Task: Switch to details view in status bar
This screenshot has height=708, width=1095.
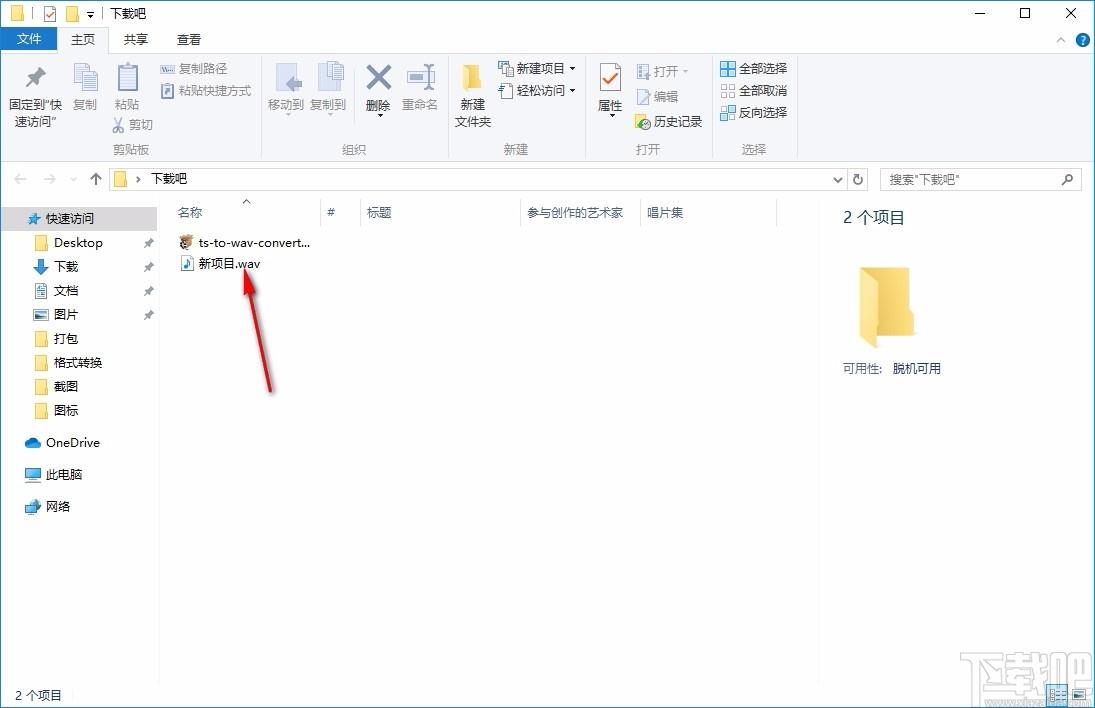Action: click(1058, 695)
